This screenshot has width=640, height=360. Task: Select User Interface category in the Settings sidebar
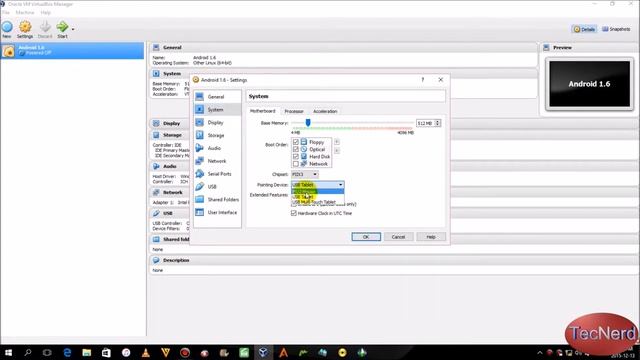(x=217, y=212)
